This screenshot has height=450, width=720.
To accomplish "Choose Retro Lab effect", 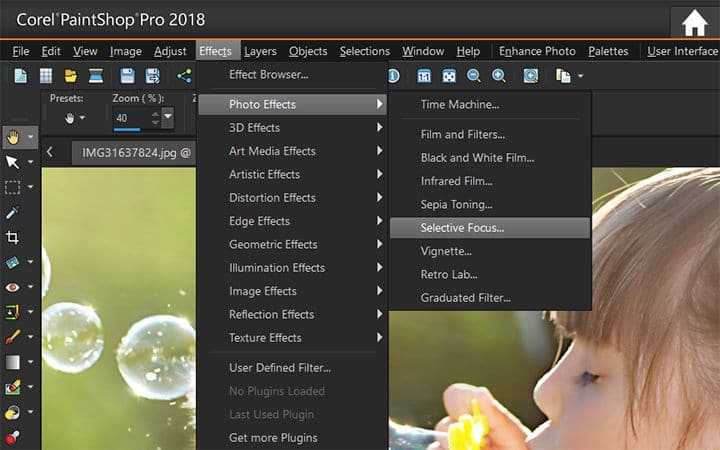I will 490,275.
